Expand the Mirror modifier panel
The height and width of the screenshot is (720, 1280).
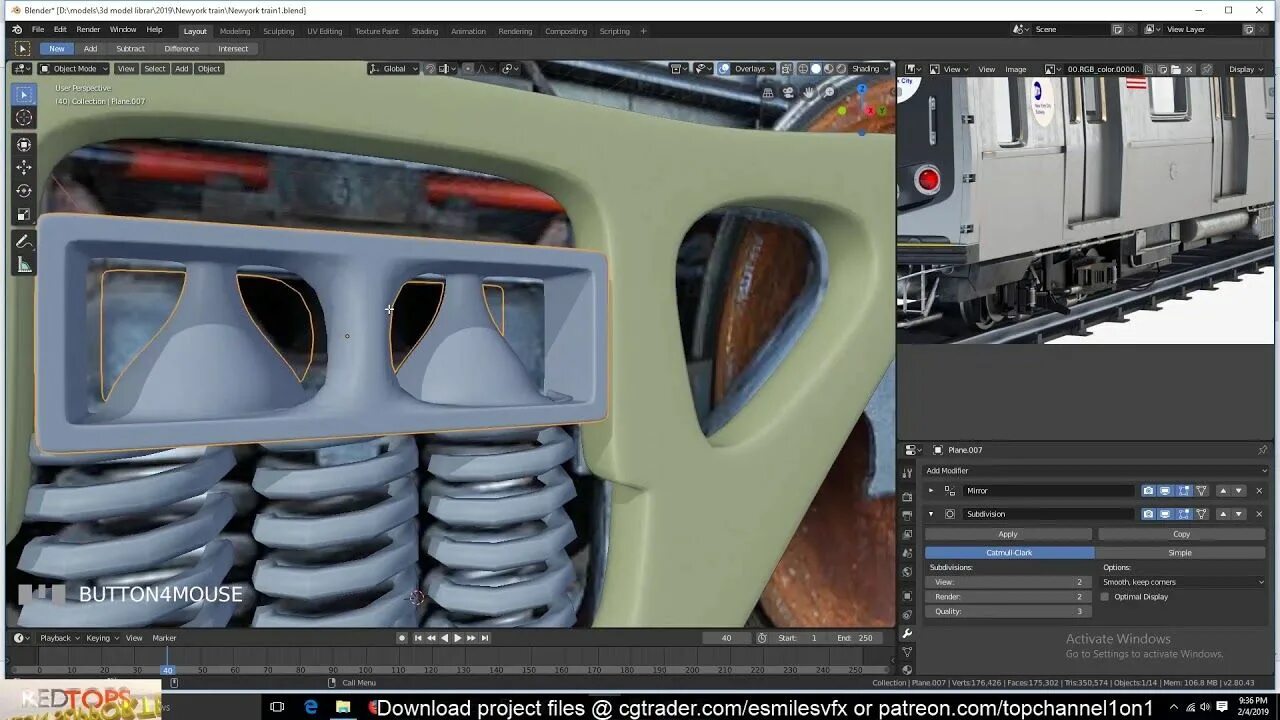click(x=931, y=491)
